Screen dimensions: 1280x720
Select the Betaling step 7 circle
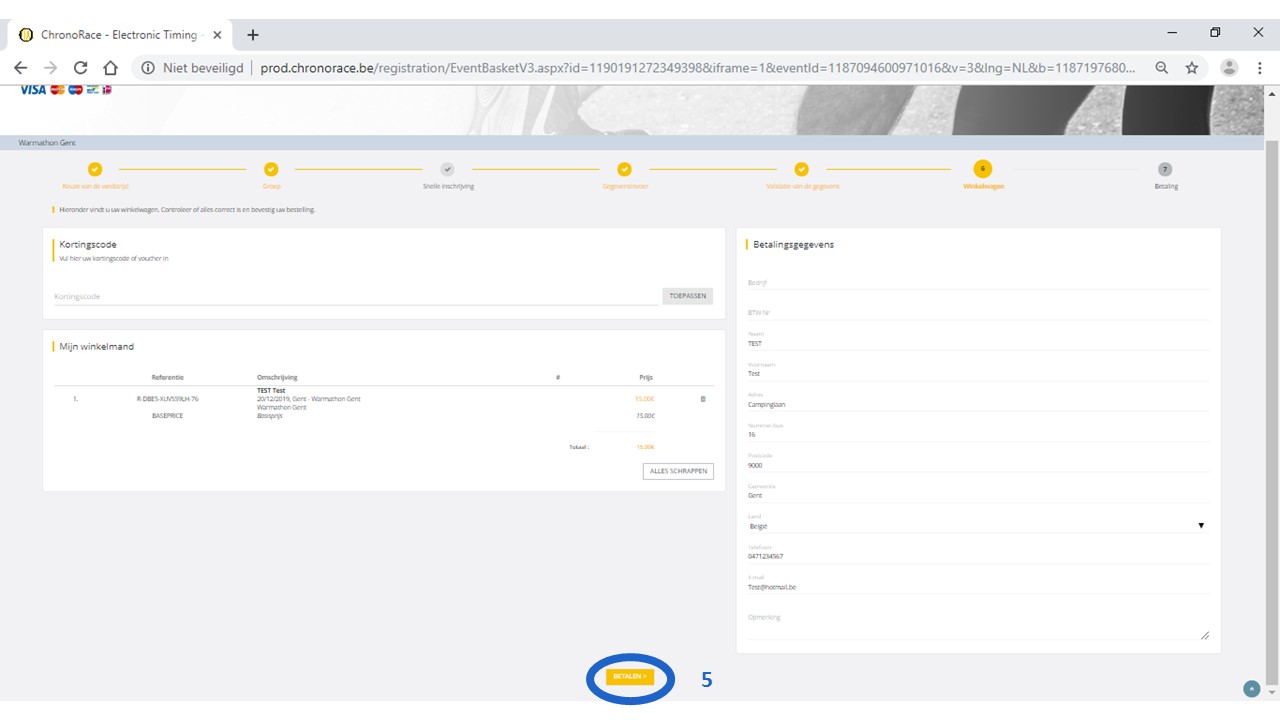coord(1165,170)
